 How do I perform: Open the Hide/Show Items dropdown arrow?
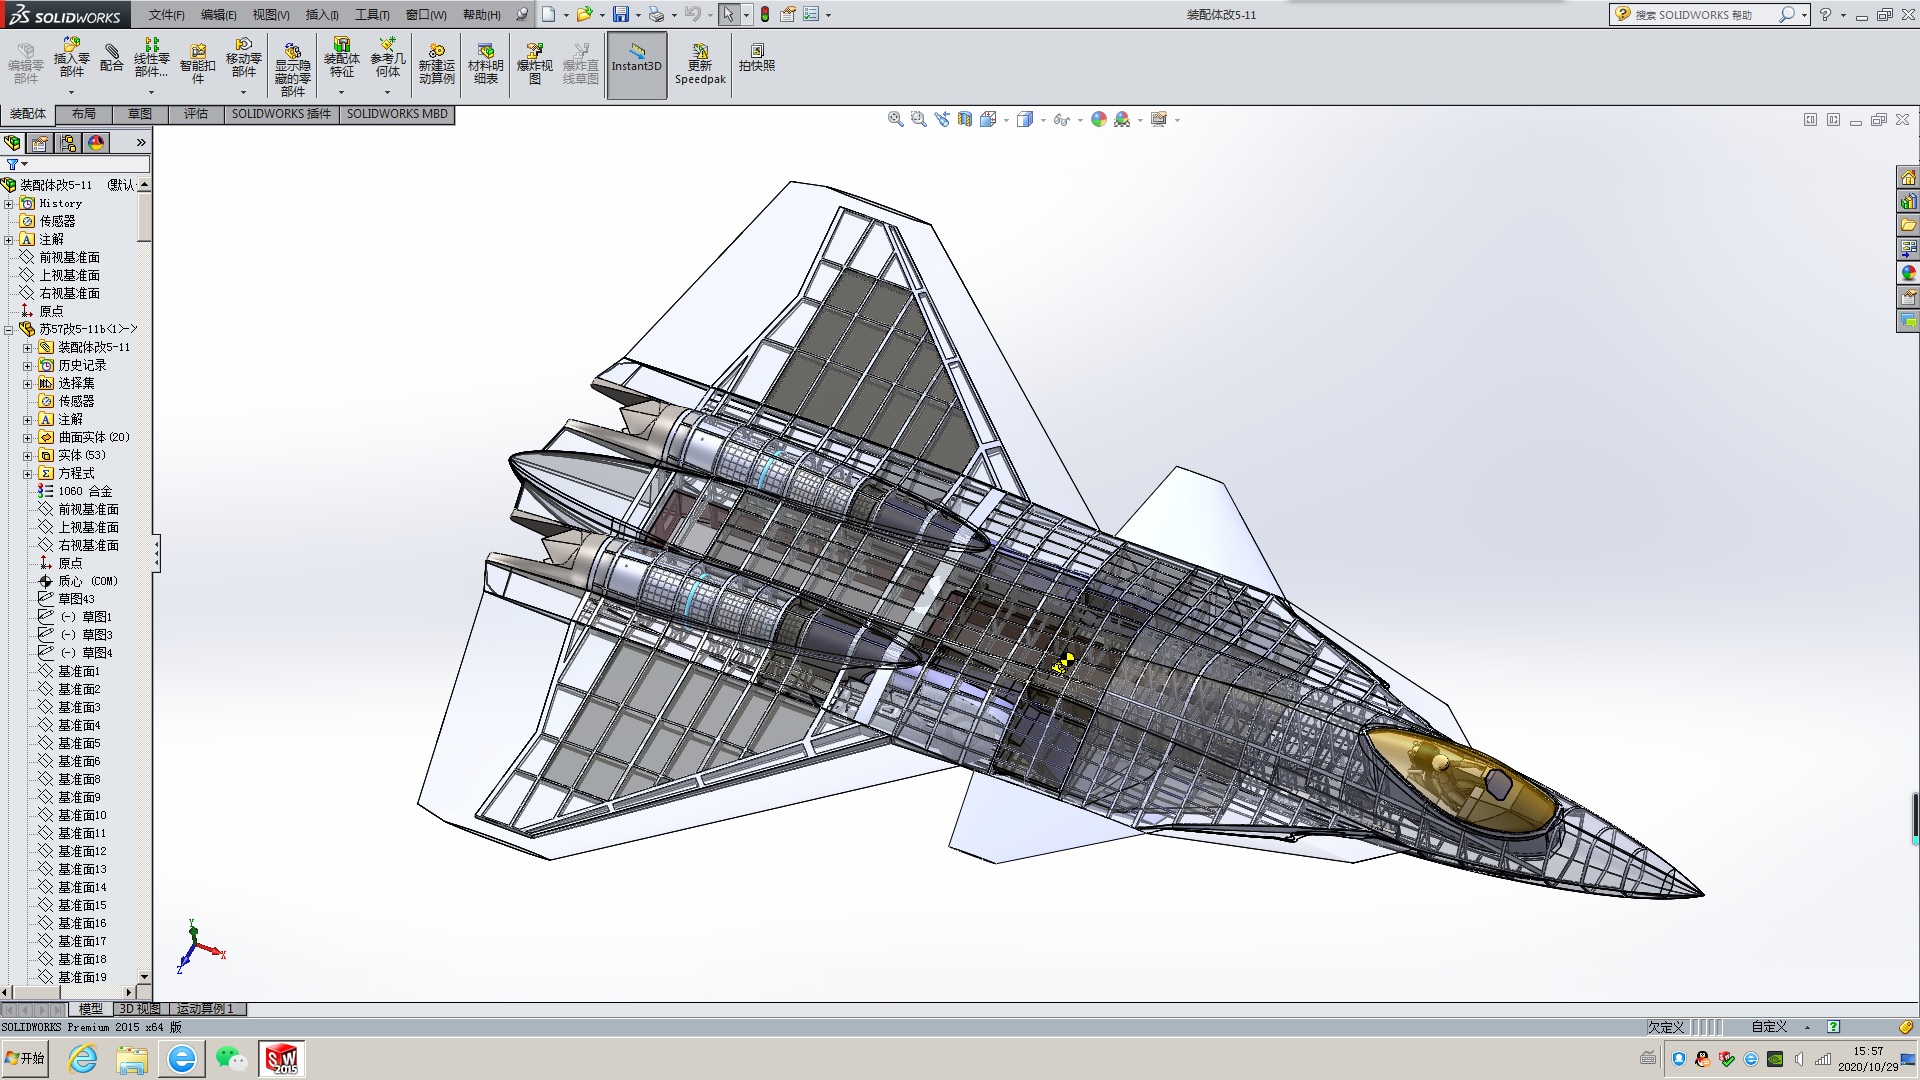[x=1080, y=120]
